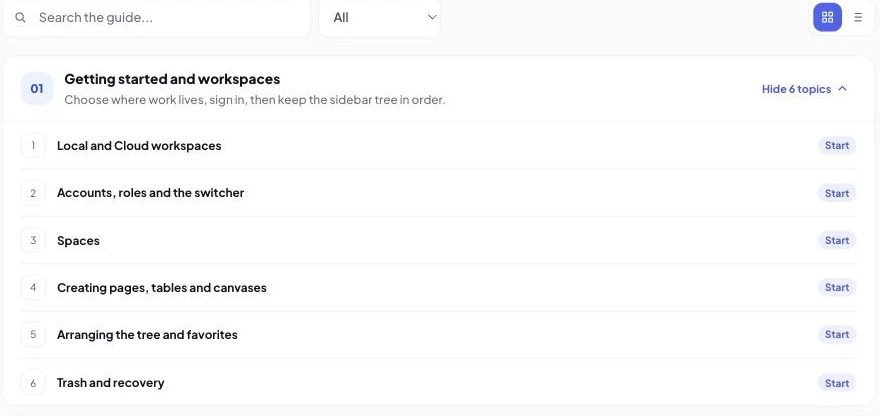The image size is (880, 416).
Task: Select the 01 section number badge
Action: (37, 89)
